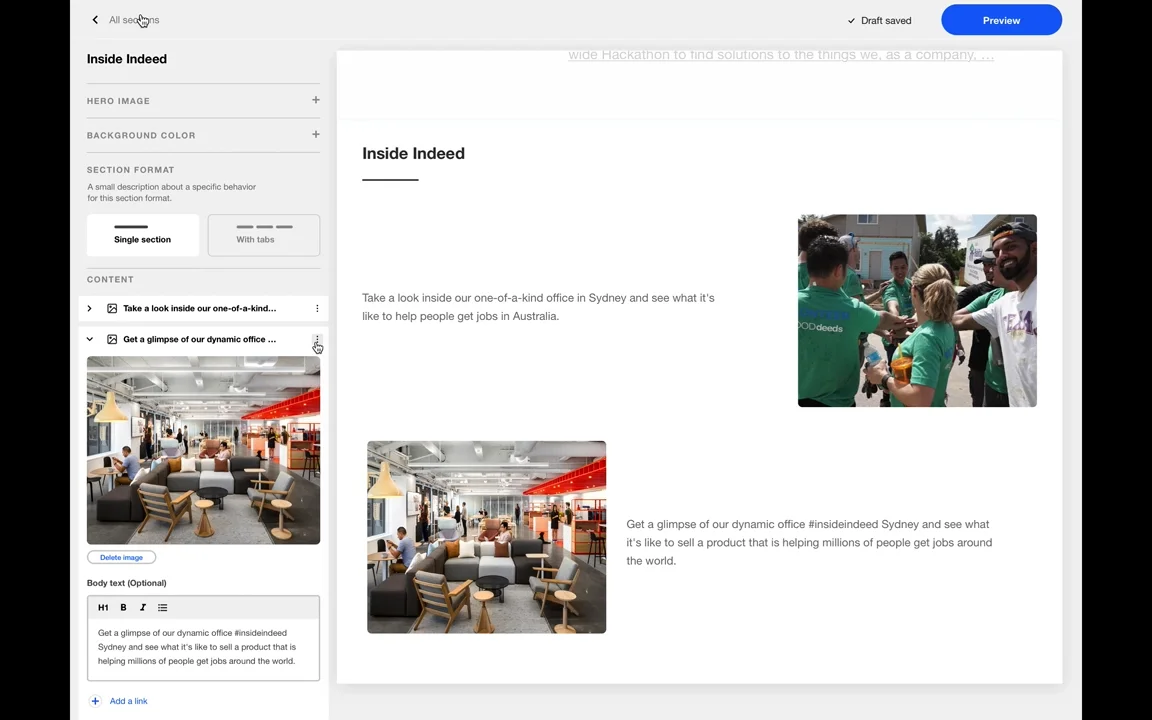Go back using the All sections arrow
Image resolution: width=1152 pixels, height=720 pixels.
[x=95, y=20]
